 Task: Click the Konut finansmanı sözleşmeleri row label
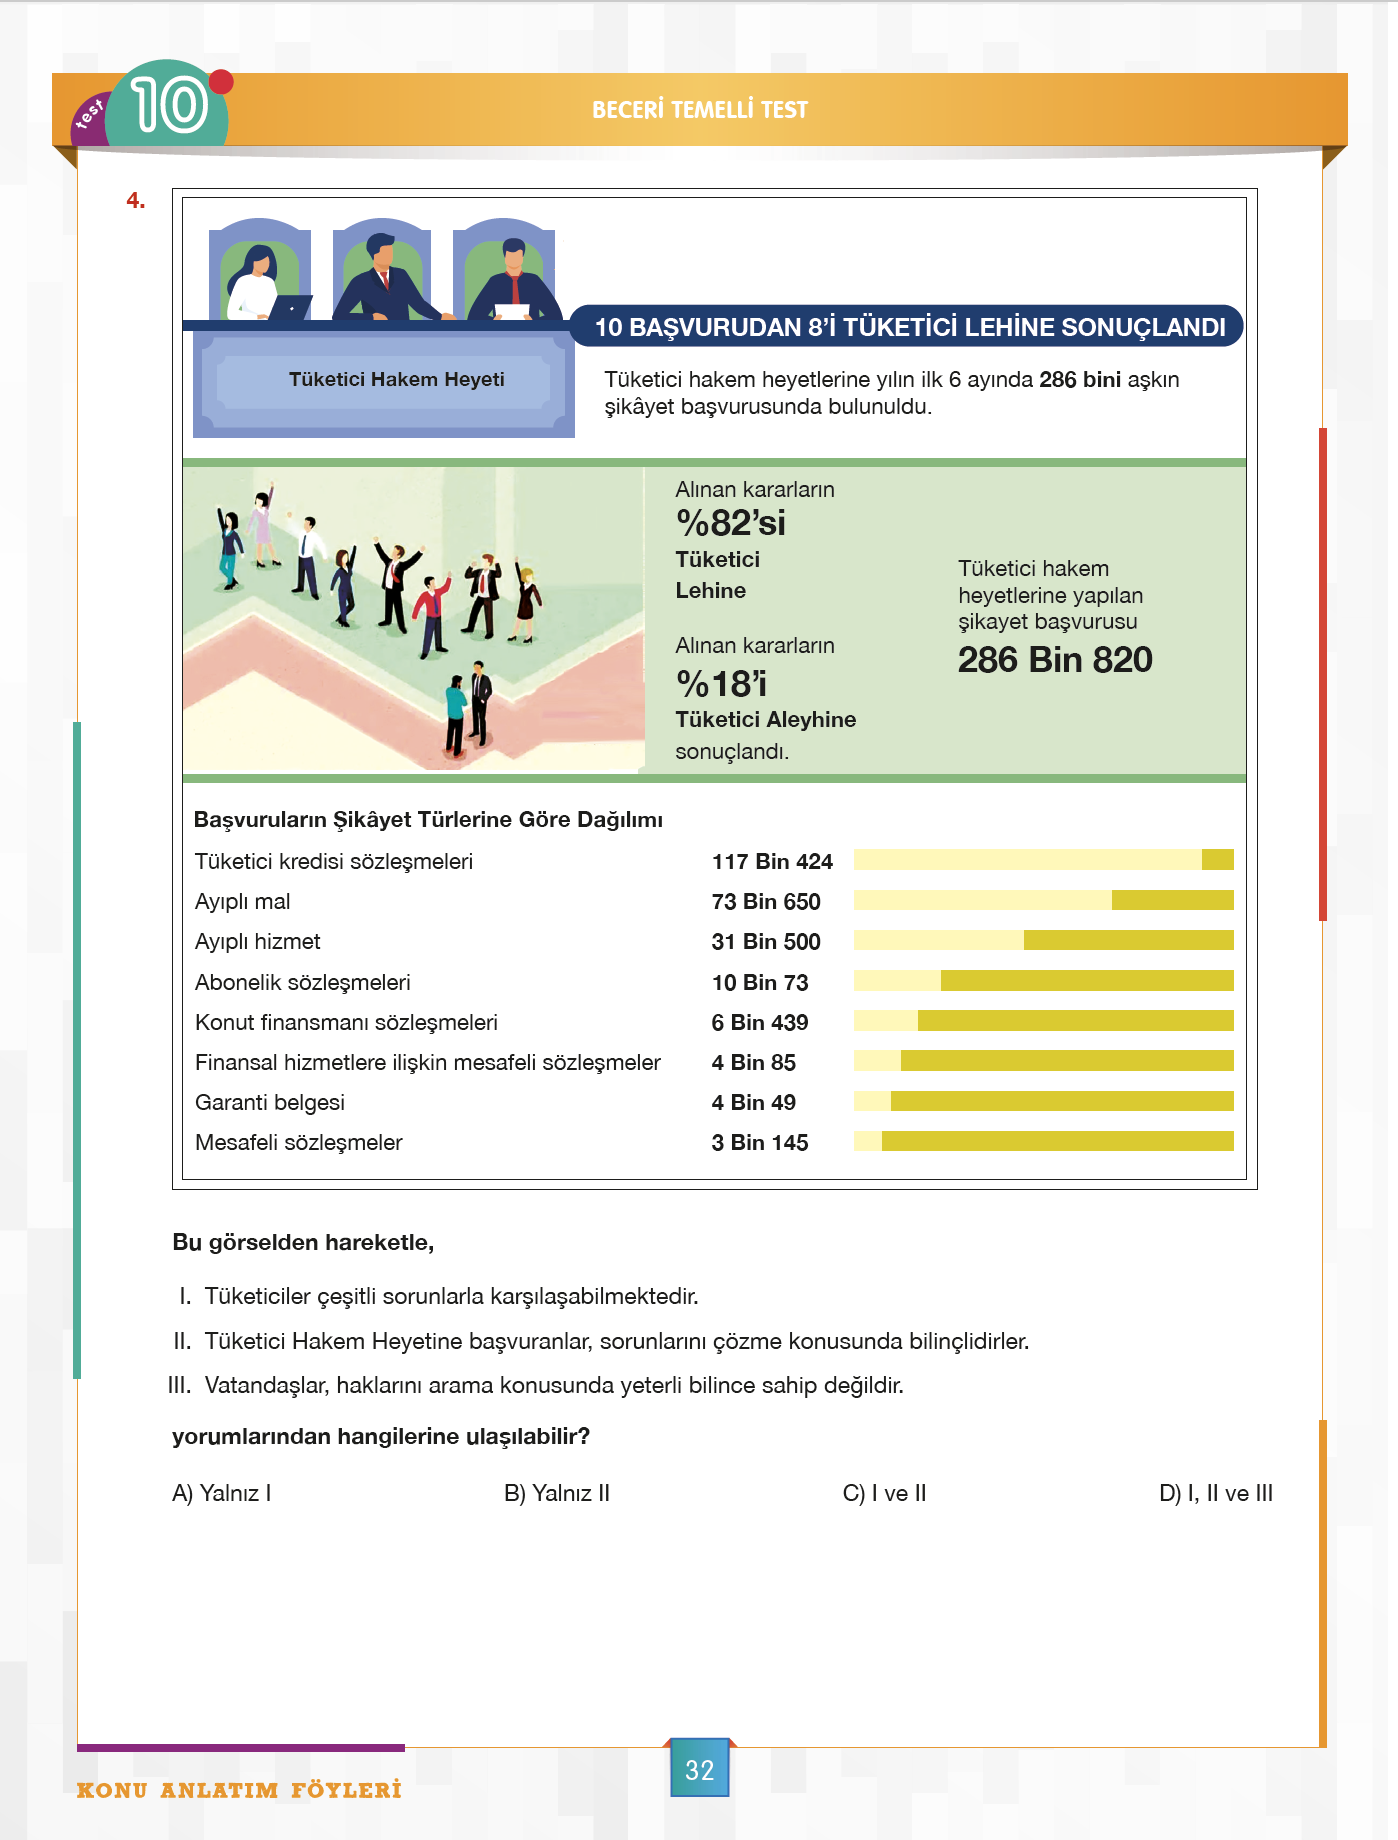346,1023
